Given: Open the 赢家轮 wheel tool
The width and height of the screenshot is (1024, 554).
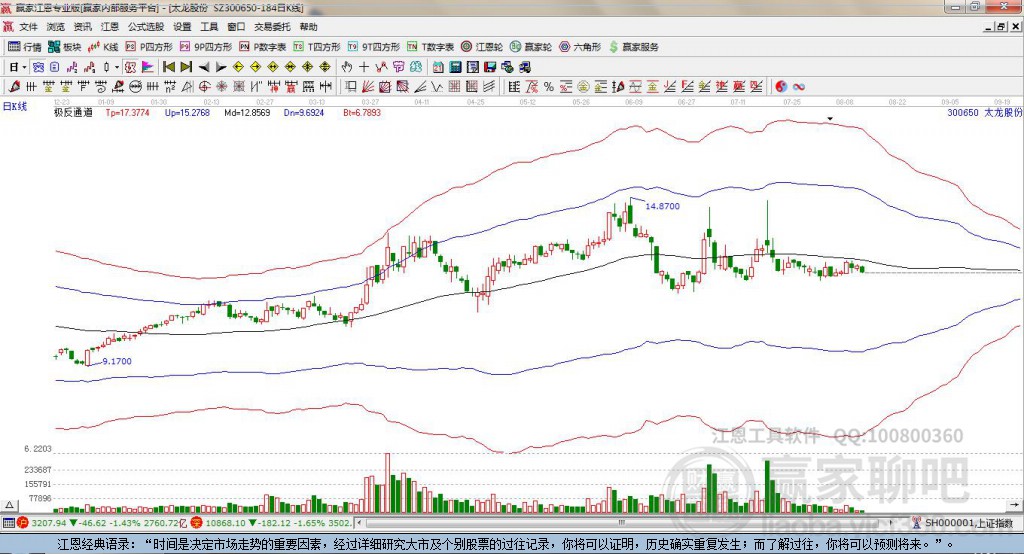Looking at the screenshot, I should pyautogui.click(x=531, y=47).
